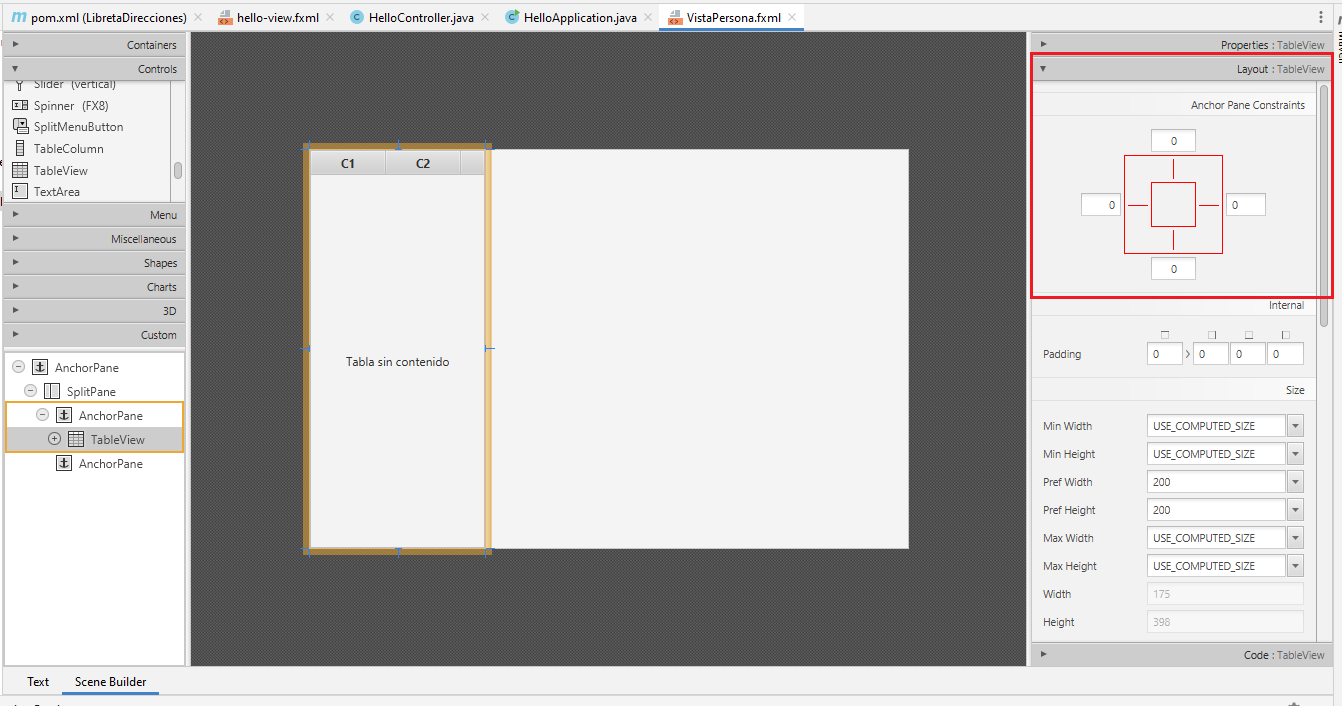Collapse the root AnchorPane hierarchy node
The width and height of the screenshot is (1342, 706).
(x=18, y=367)
